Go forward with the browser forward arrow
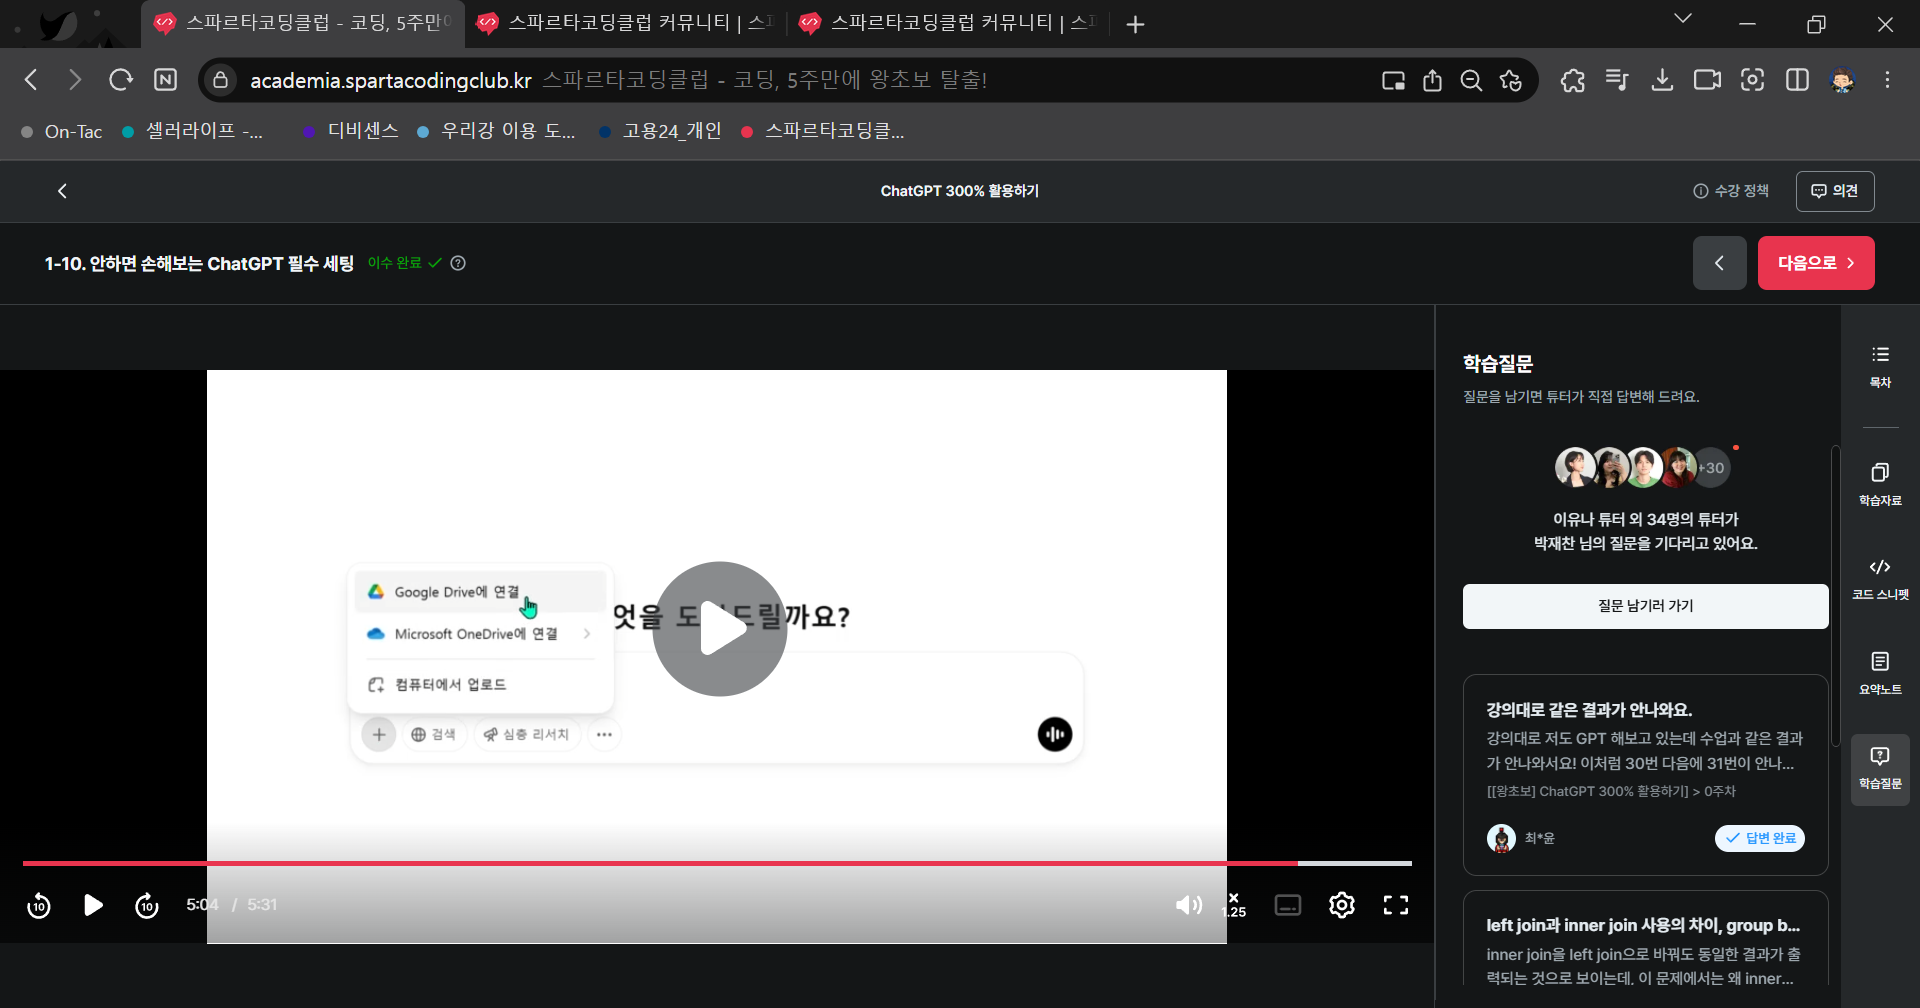1920x1008 pixels. tap(75, 80)
